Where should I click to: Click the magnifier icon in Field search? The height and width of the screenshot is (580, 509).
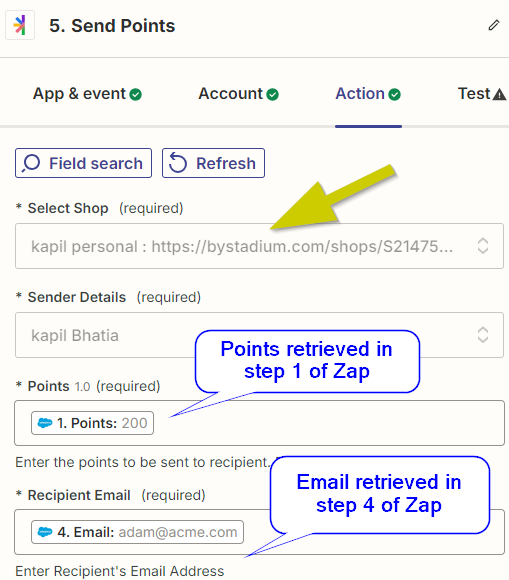click(x=31, y=163)
